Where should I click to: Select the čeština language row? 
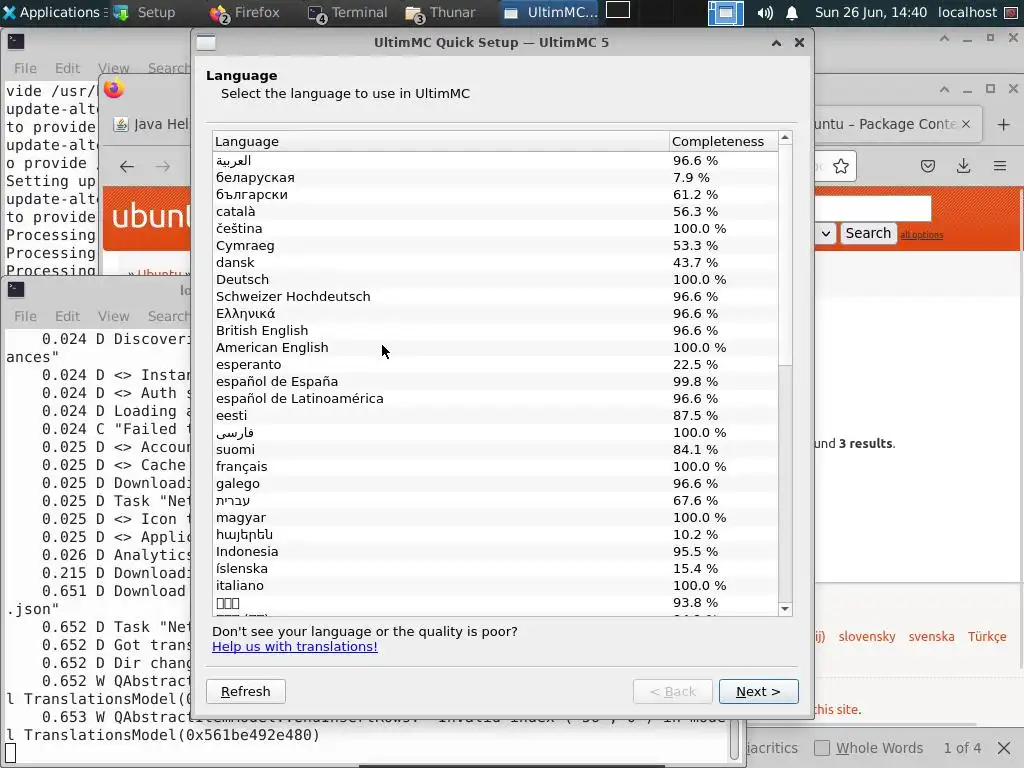pos(495,229)
